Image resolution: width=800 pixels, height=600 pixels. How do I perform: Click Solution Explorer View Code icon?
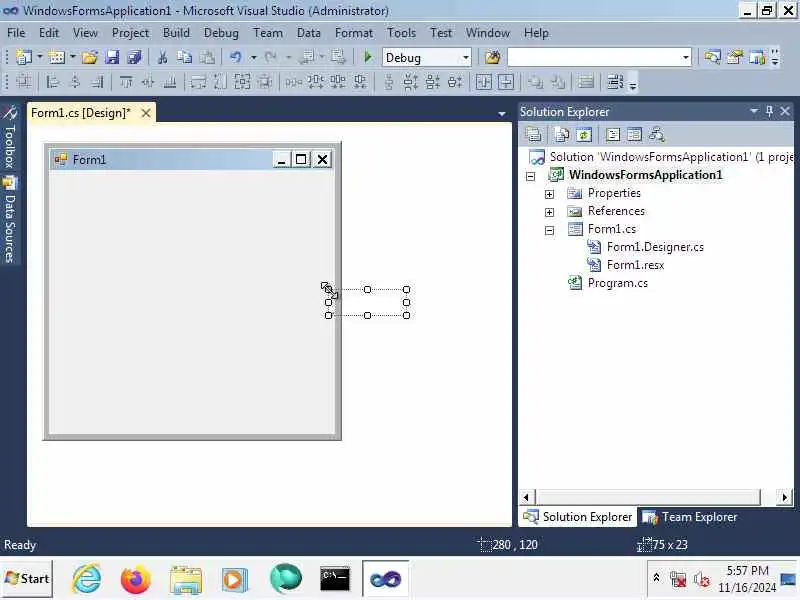tap(613, 135)
